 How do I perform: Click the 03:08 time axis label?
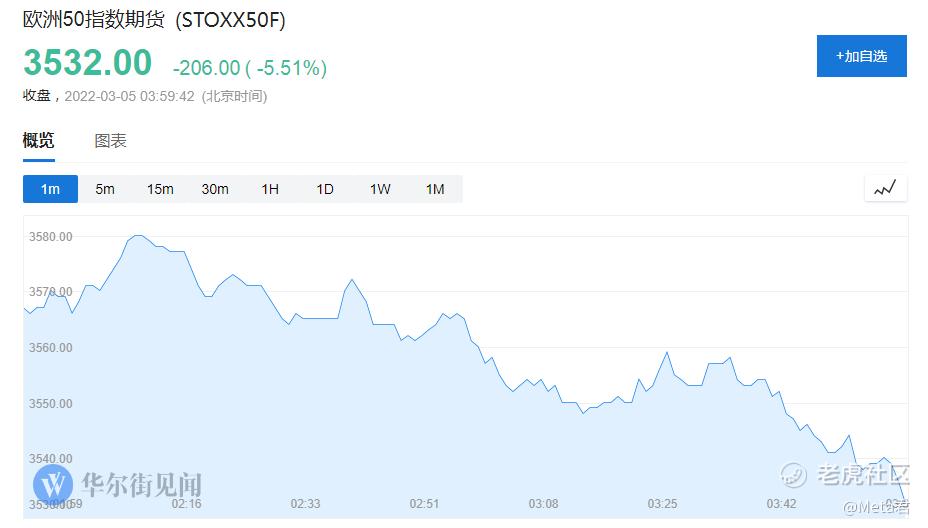point(544,503)
